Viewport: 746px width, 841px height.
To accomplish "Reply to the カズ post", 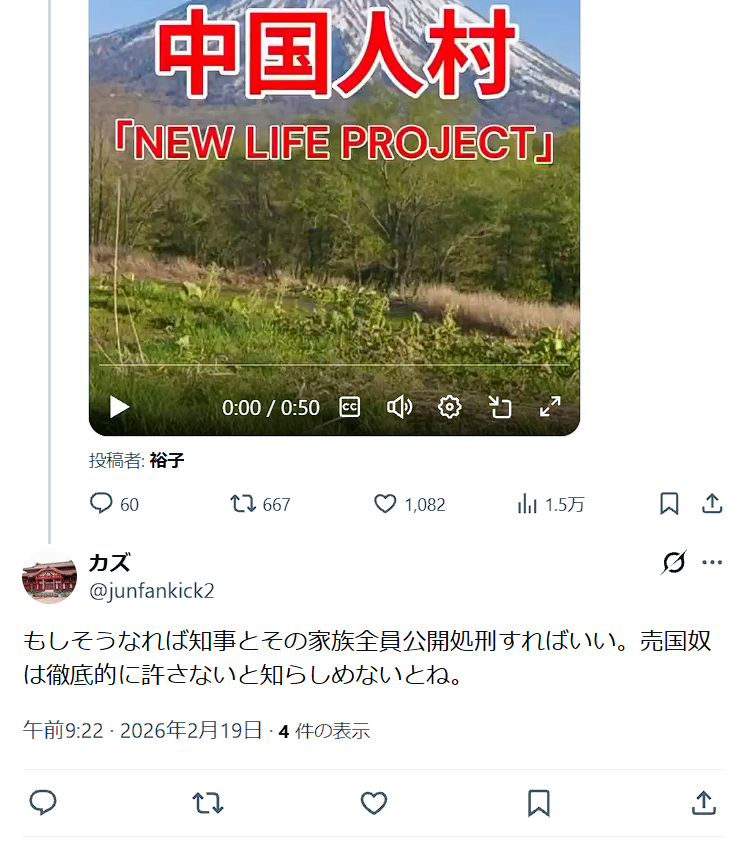I will (43, 803).
